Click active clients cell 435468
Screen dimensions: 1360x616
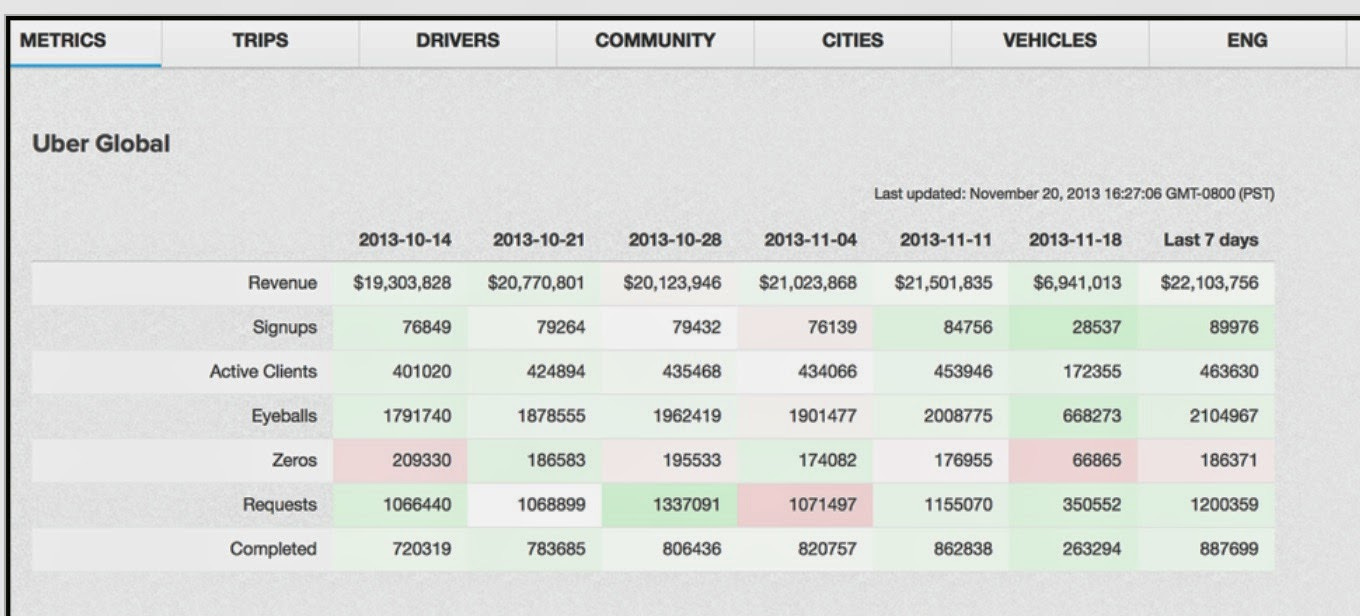[670, 372]
